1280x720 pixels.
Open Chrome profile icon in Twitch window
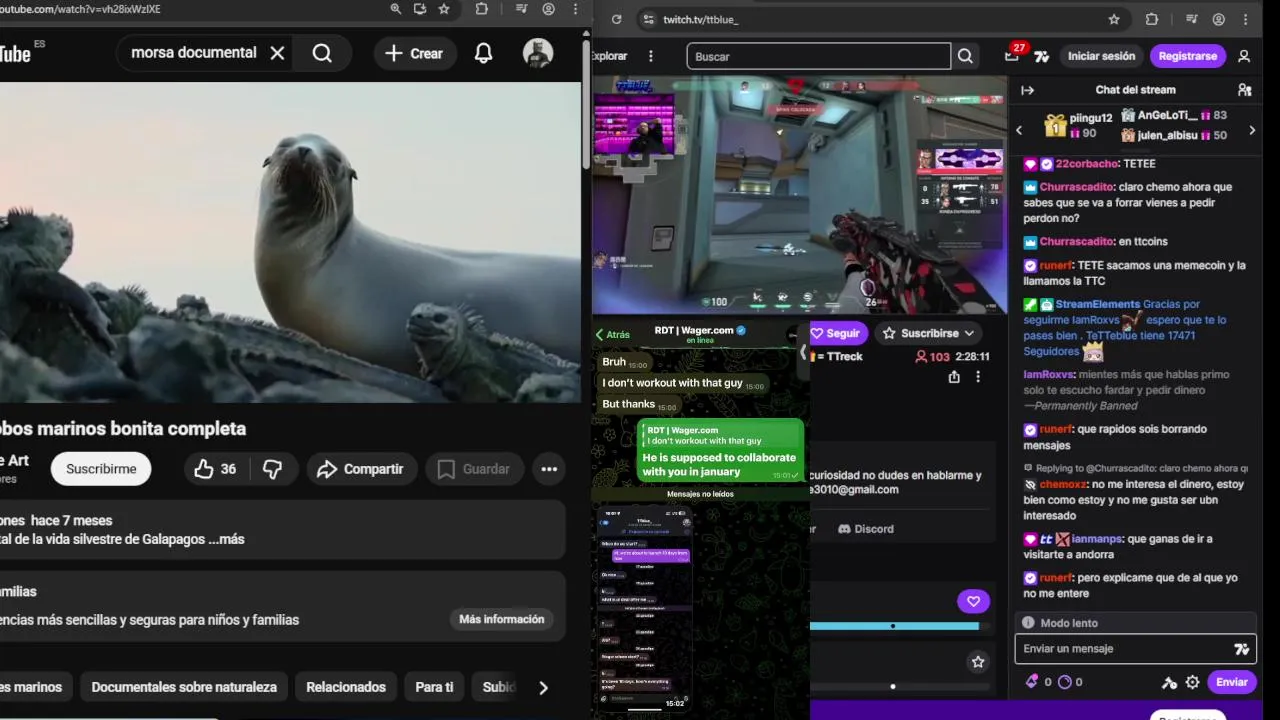point(1218,19)
